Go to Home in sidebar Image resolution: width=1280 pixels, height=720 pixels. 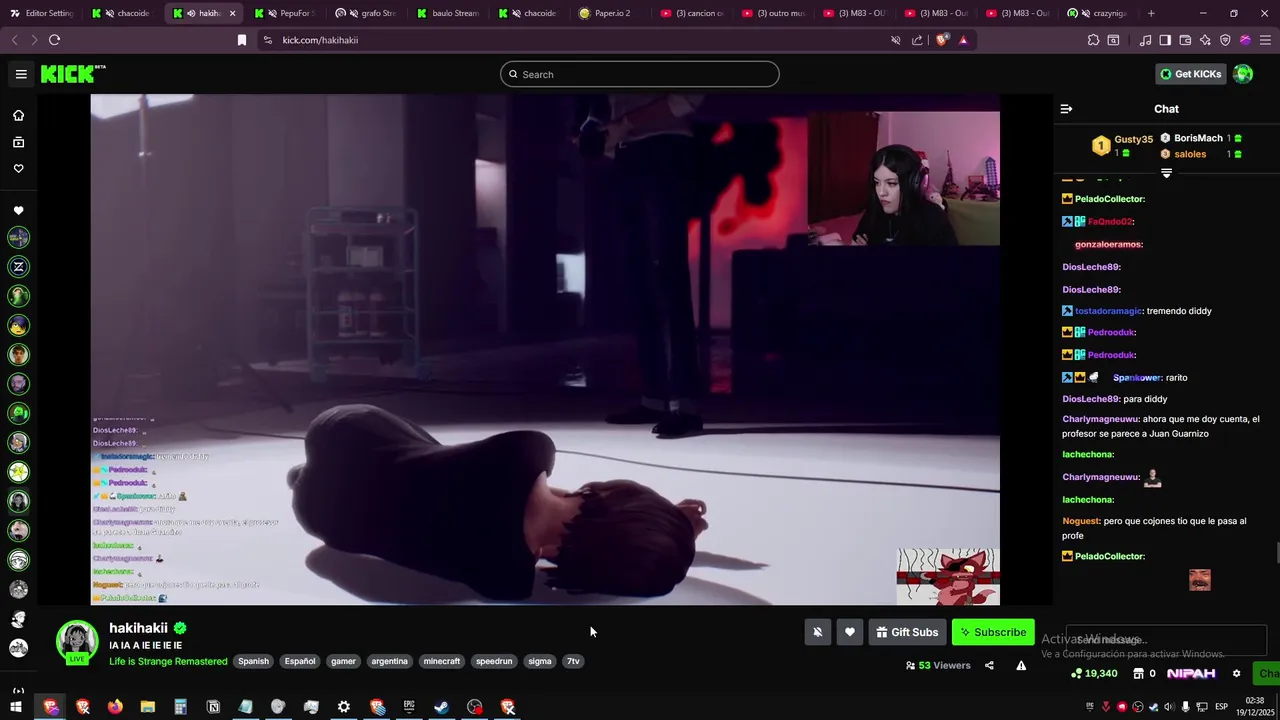point(18,115)
